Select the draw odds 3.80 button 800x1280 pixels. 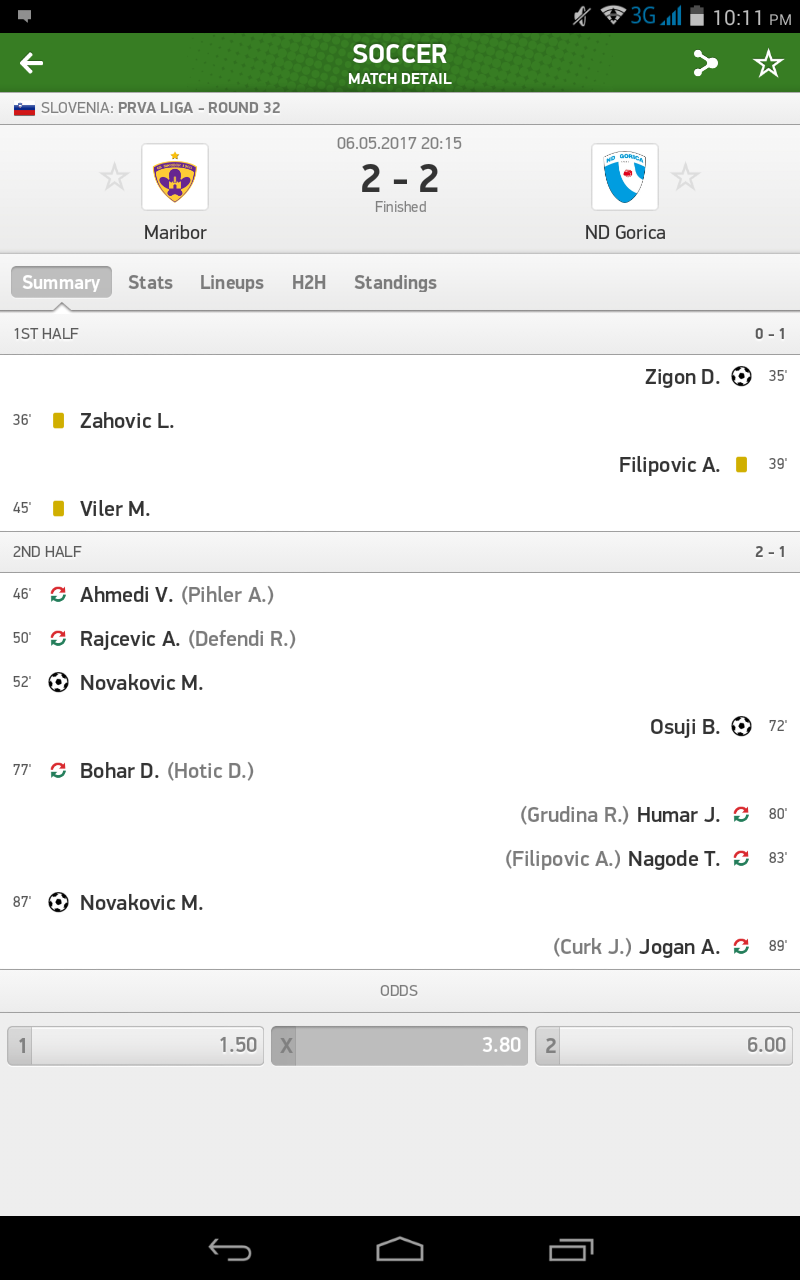tap(400, 1045)
